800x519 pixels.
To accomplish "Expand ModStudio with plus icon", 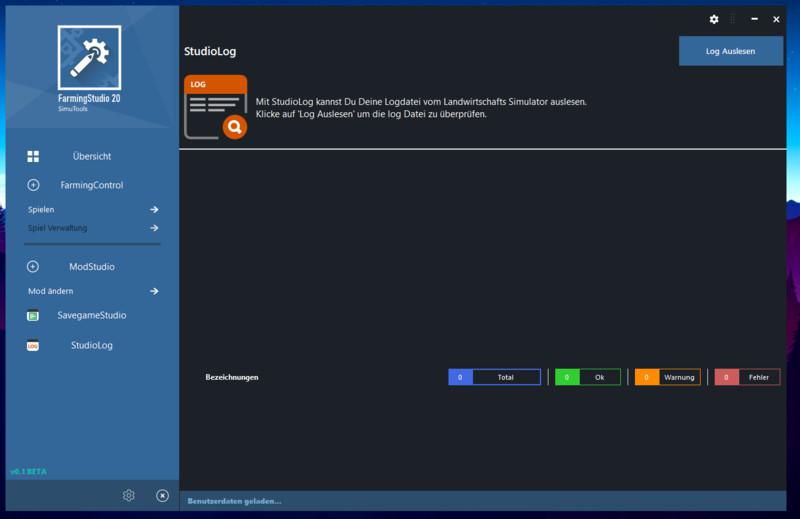I will pyautogui.click(x=33, y=267).
